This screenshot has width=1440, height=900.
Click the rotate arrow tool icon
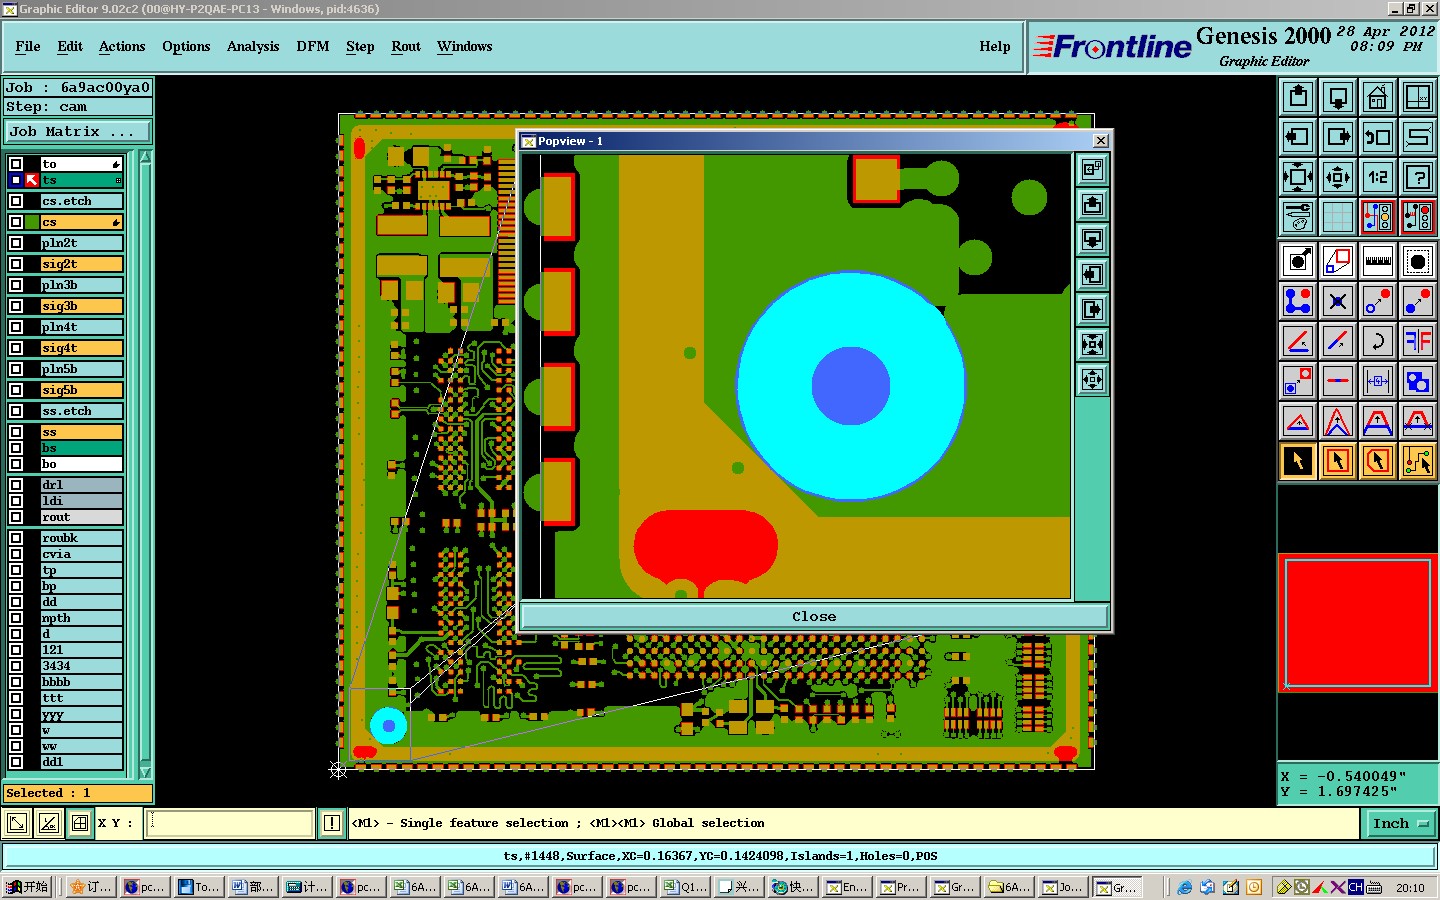click(x=1378, y=341)
